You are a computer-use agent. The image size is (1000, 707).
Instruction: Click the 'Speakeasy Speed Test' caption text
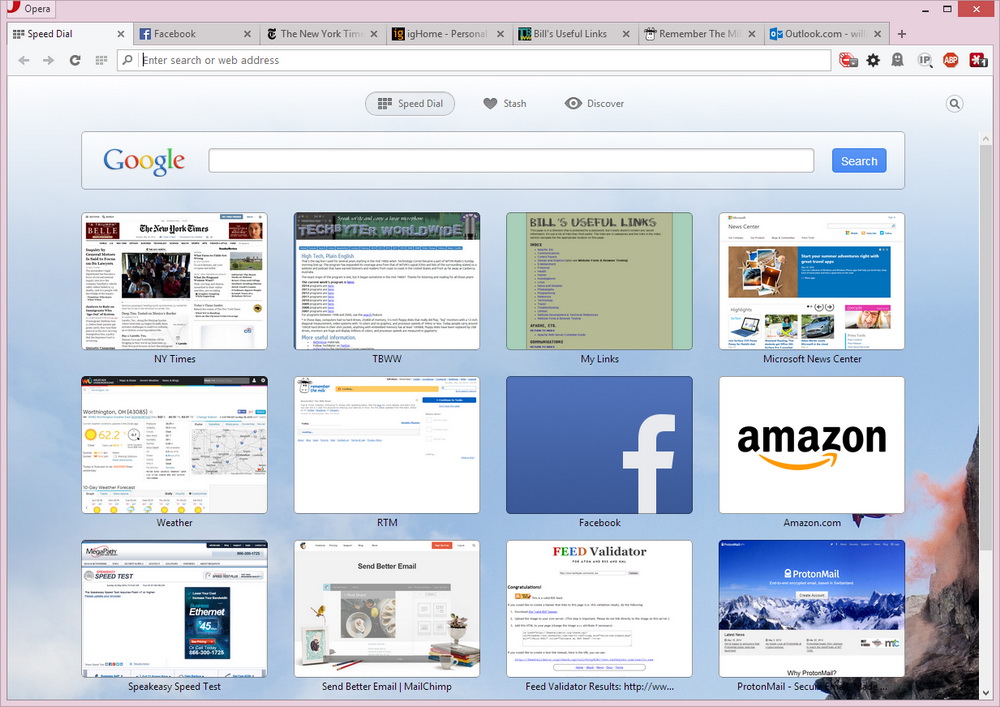174,687
